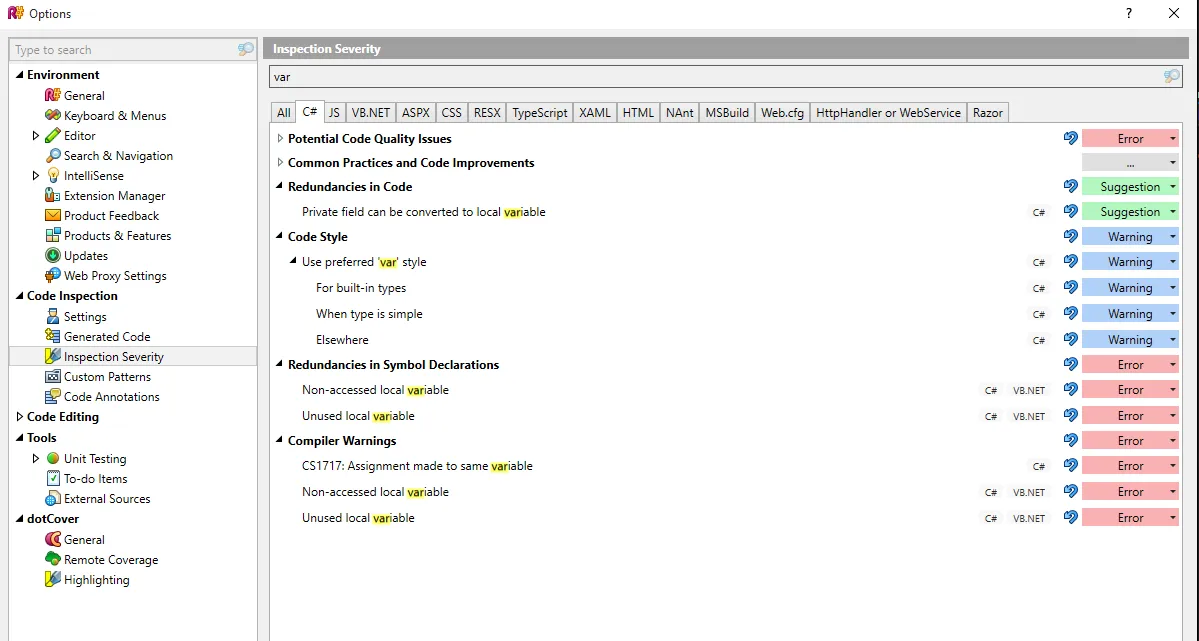The width and height of the screenshot is (1199, 641).
Task: Open the Products & Features icon
Action: tap(53, 236)
